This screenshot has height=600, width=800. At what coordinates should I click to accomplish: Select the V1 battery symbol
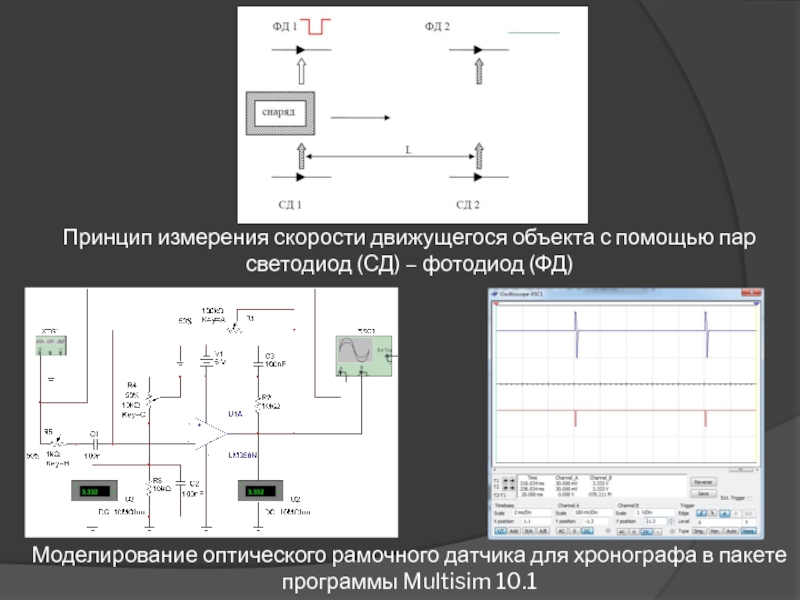click(x=206, y=360)
